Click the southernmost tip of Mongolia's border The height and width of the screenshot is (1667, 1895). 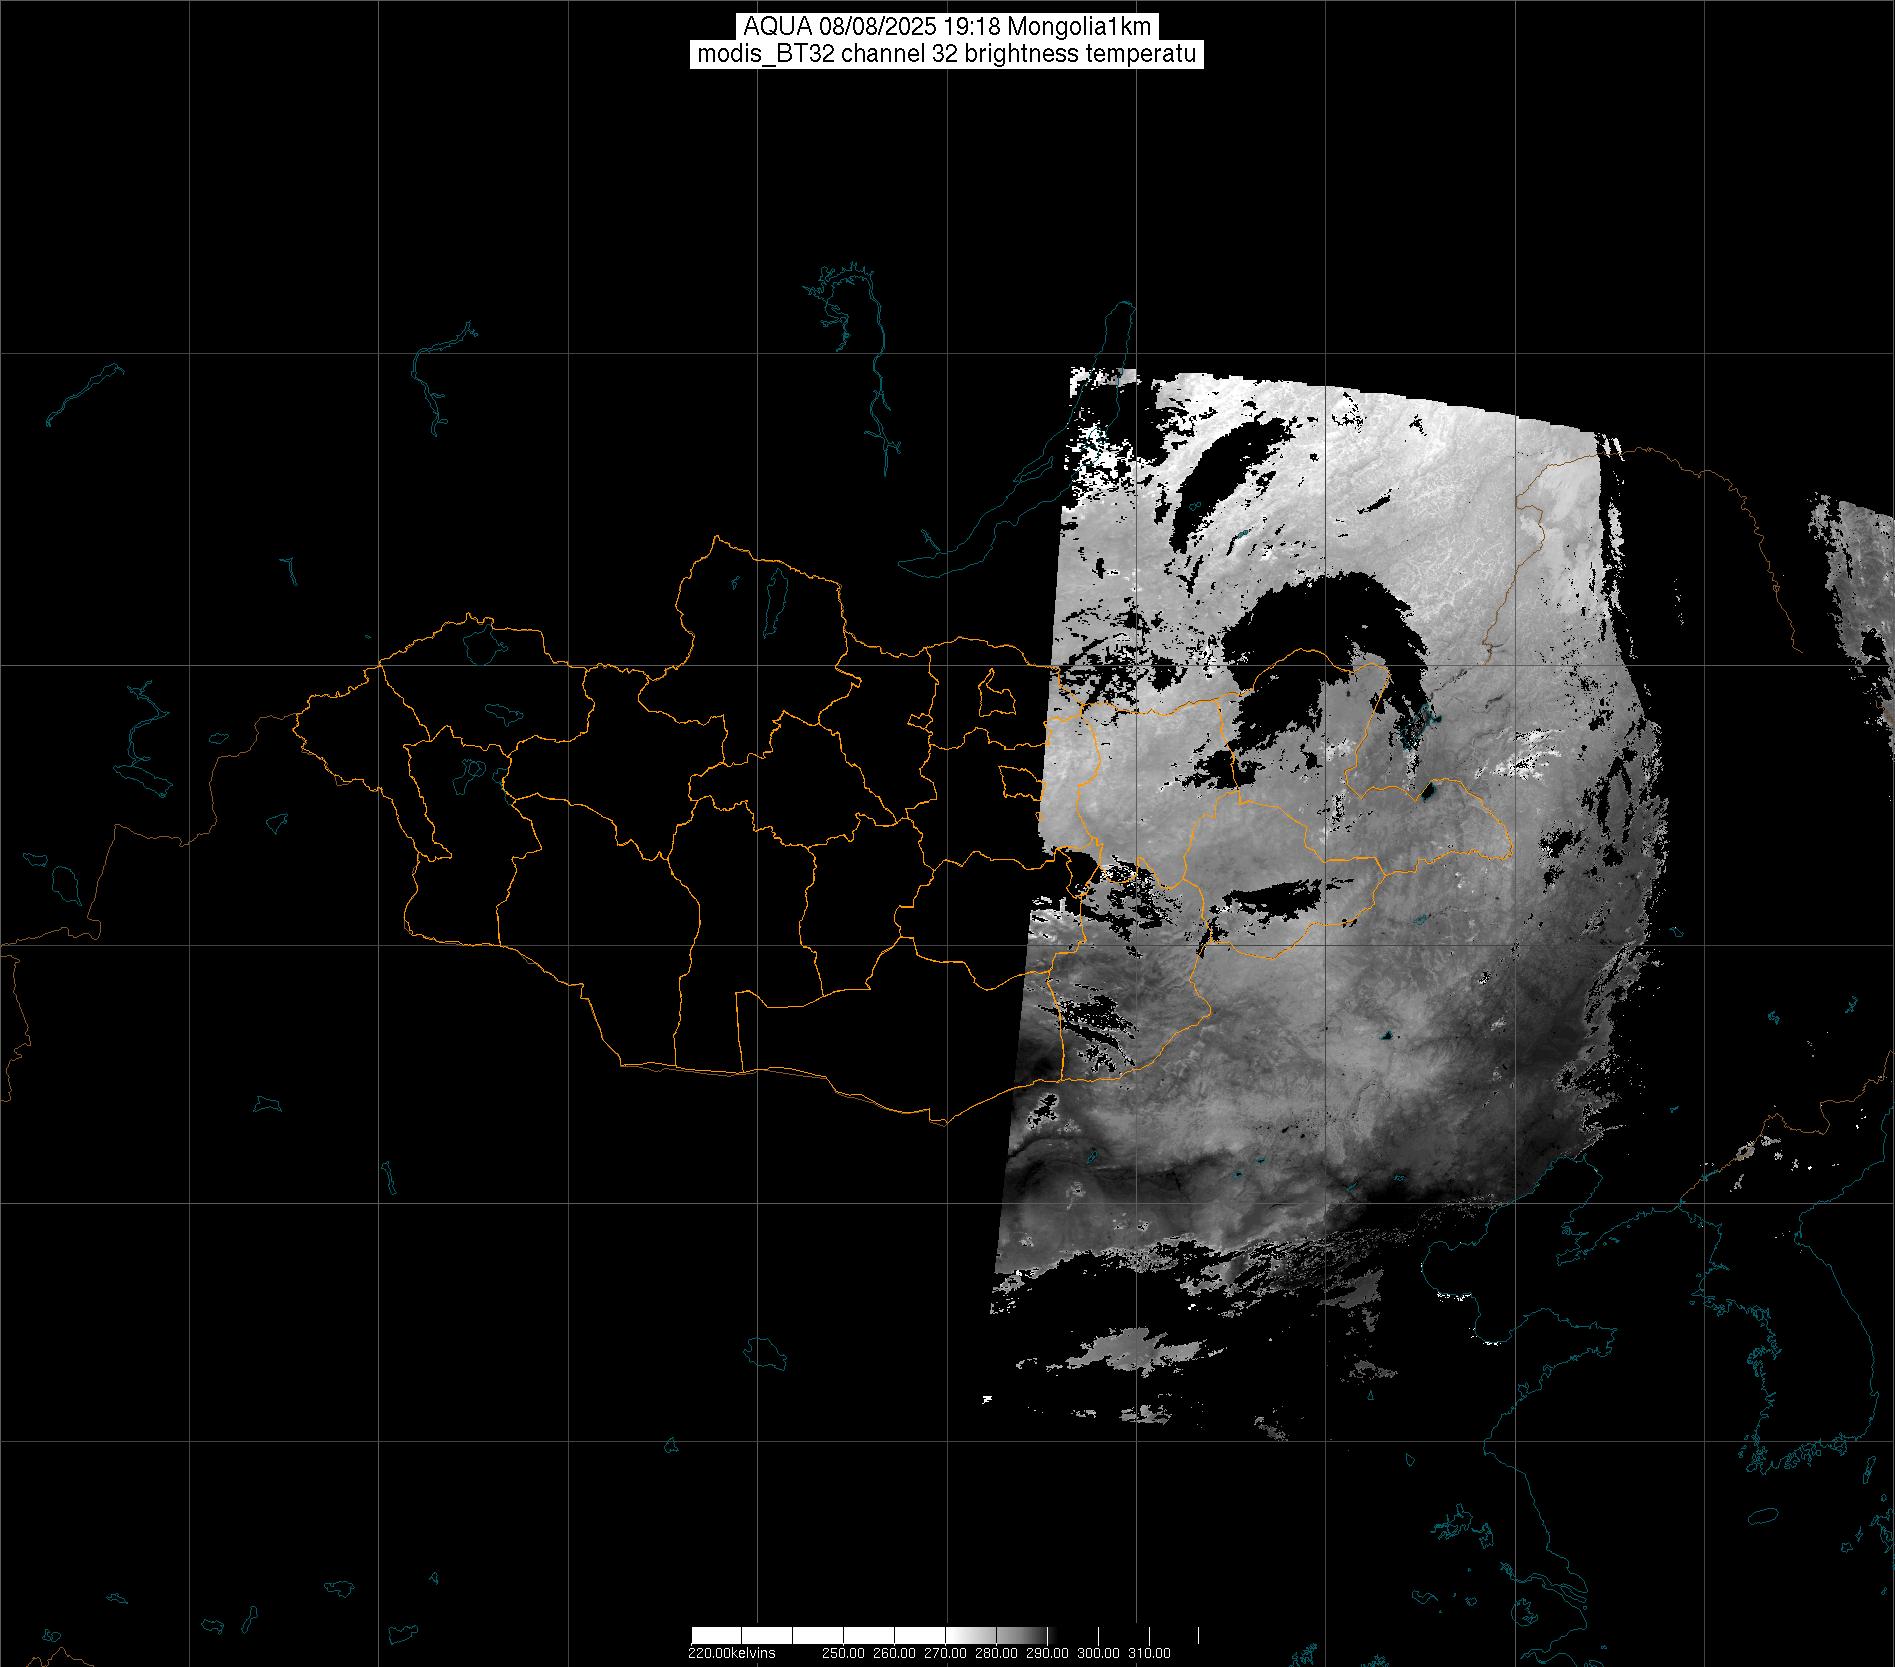pyautogui.click(x=938, y=1123)
